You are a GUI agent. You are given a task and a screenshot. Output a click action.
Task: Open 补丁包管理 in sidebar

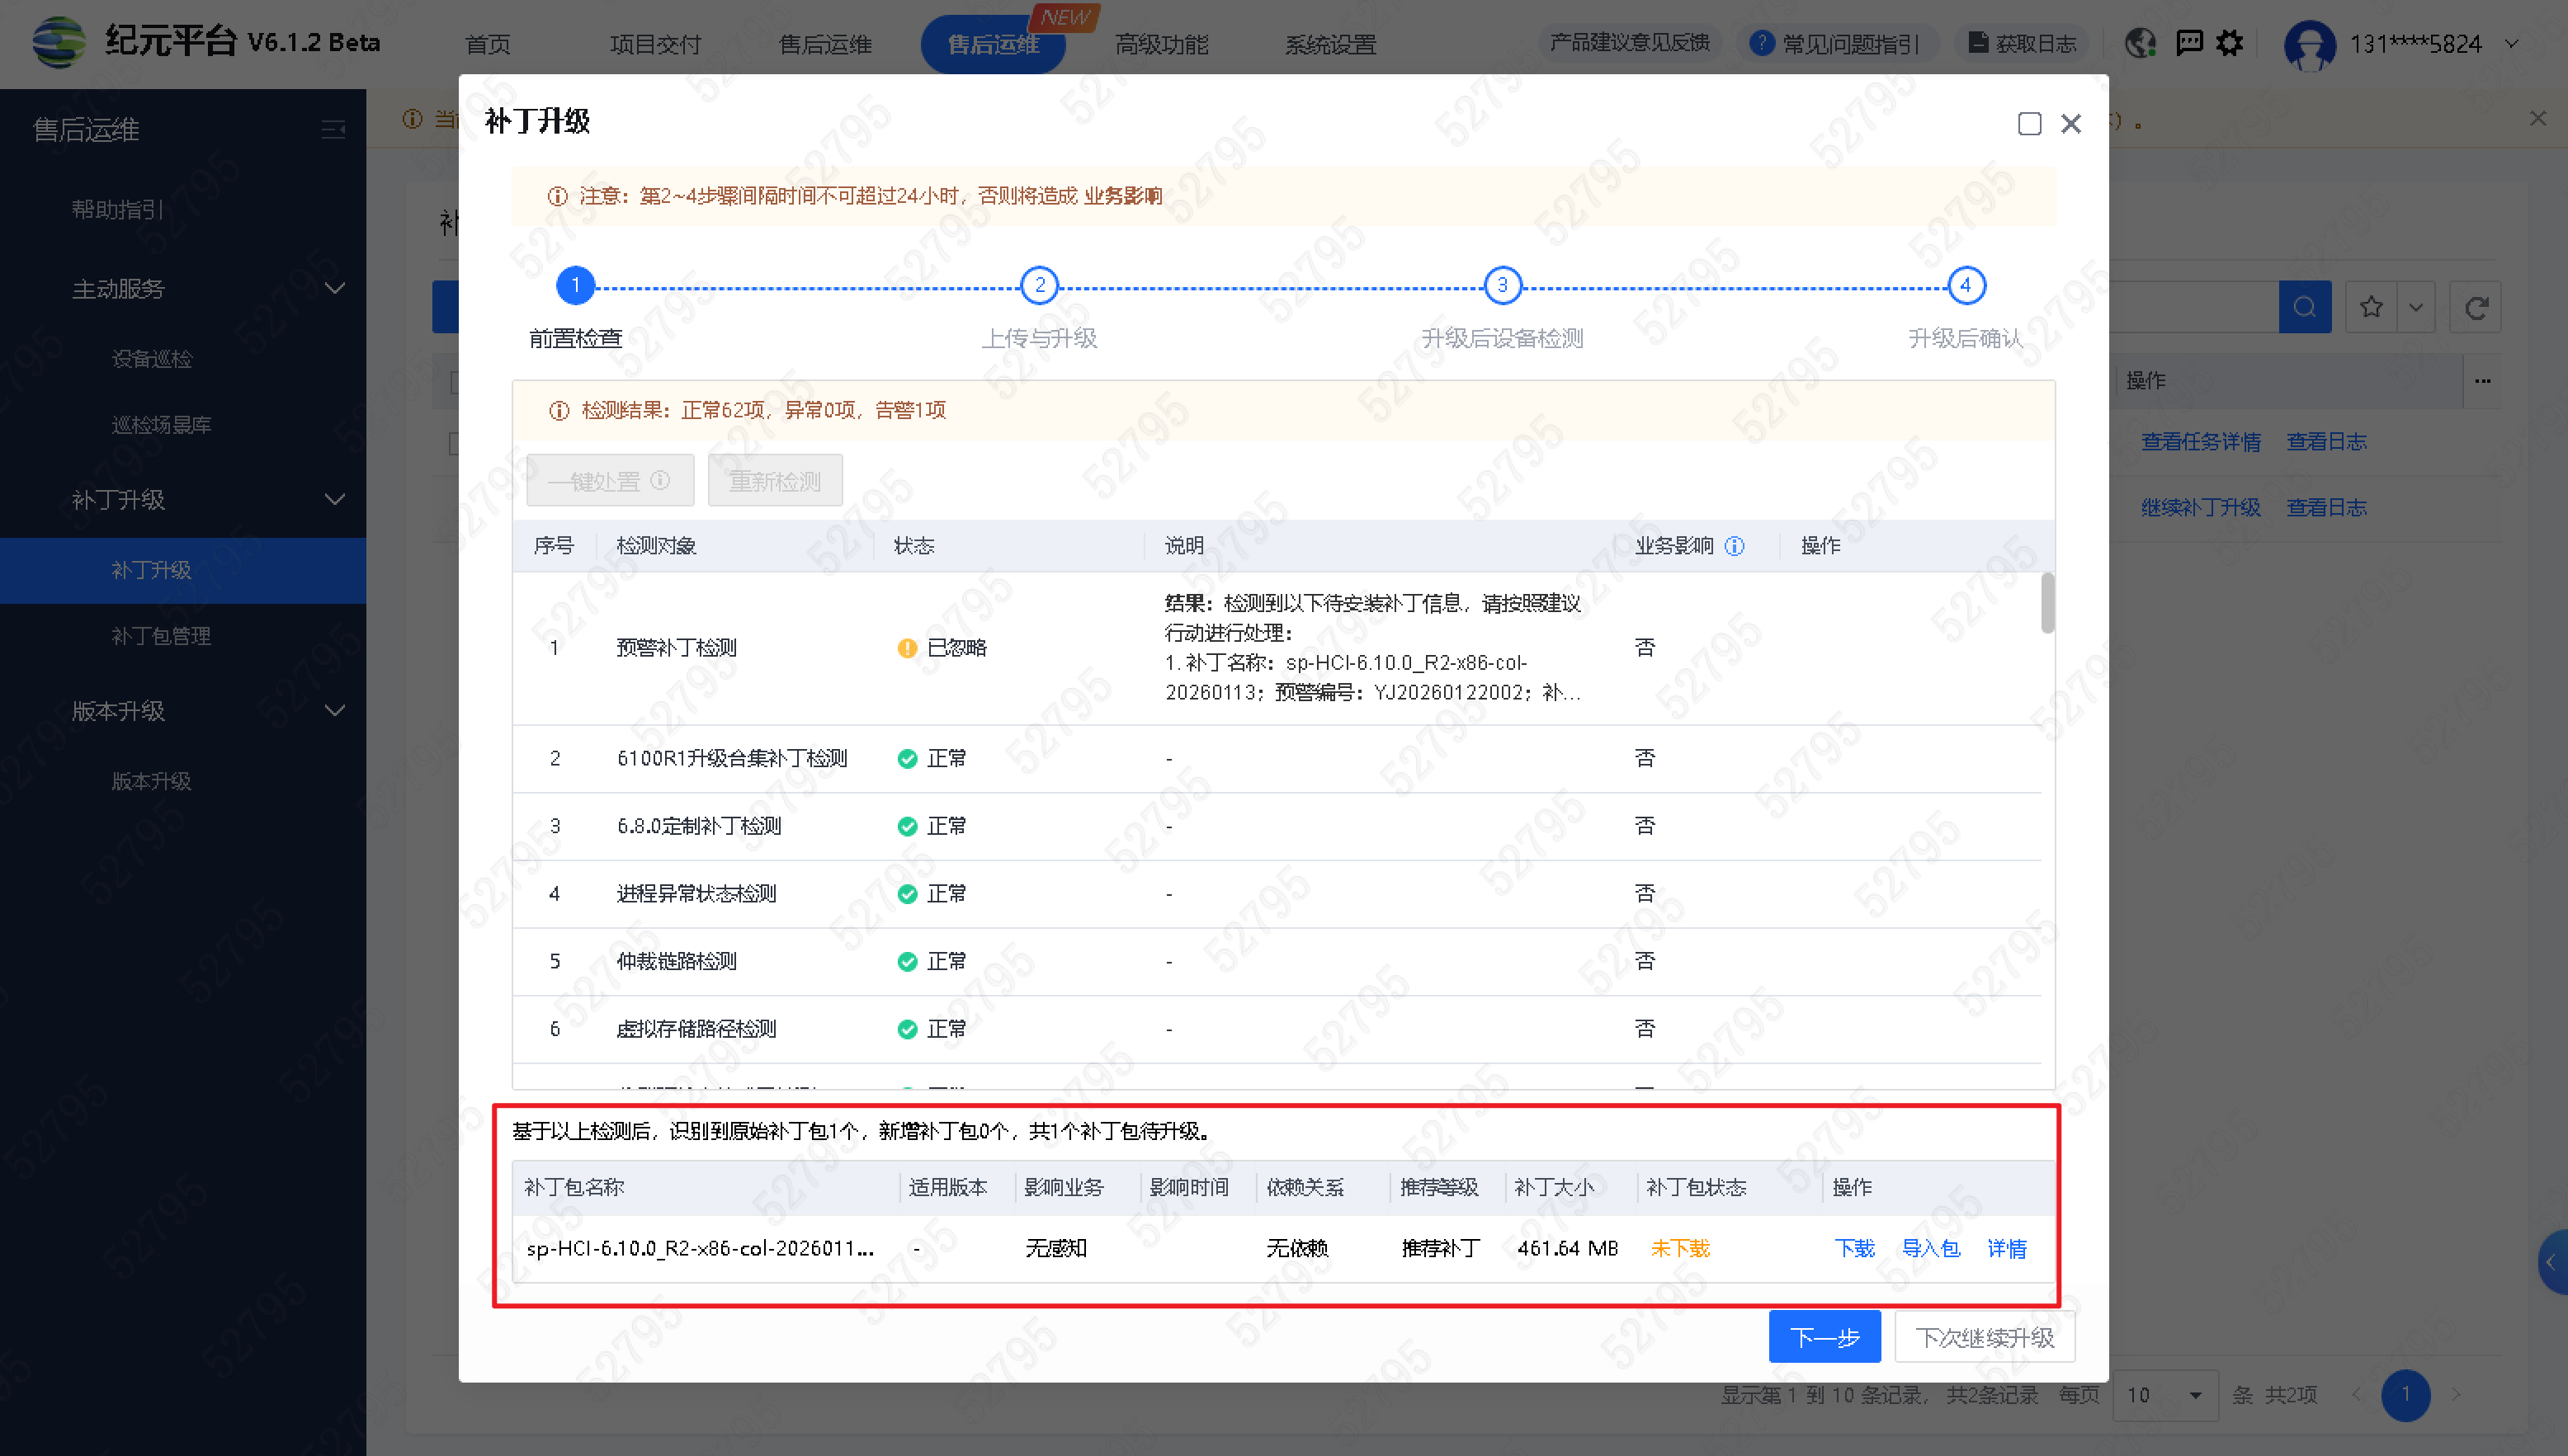pyautogui.click(x=161, y=636)
